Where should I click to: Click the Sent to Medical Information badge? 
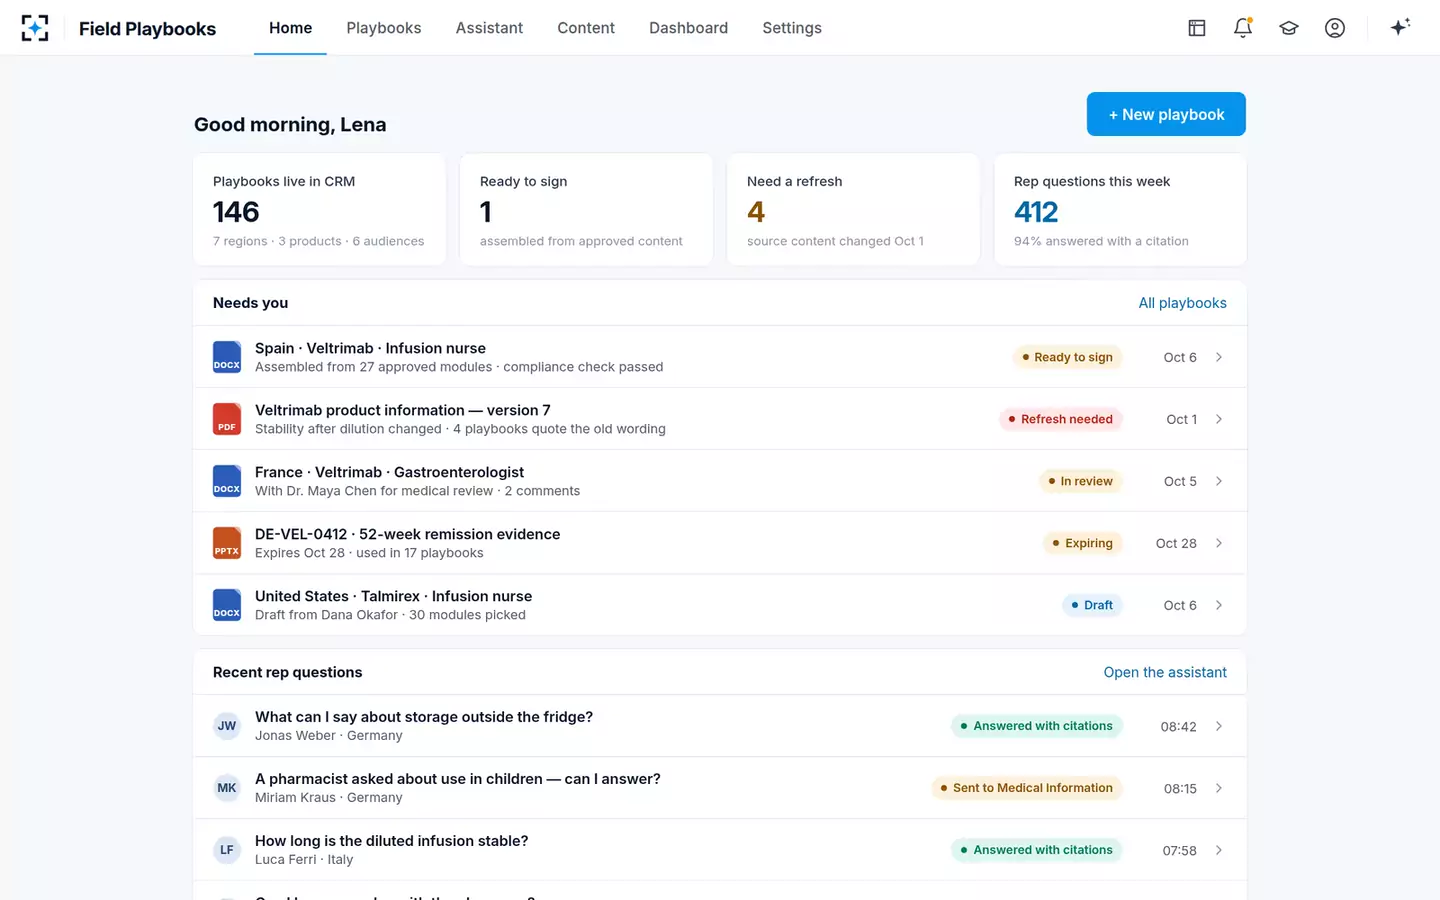point(1026,788)
